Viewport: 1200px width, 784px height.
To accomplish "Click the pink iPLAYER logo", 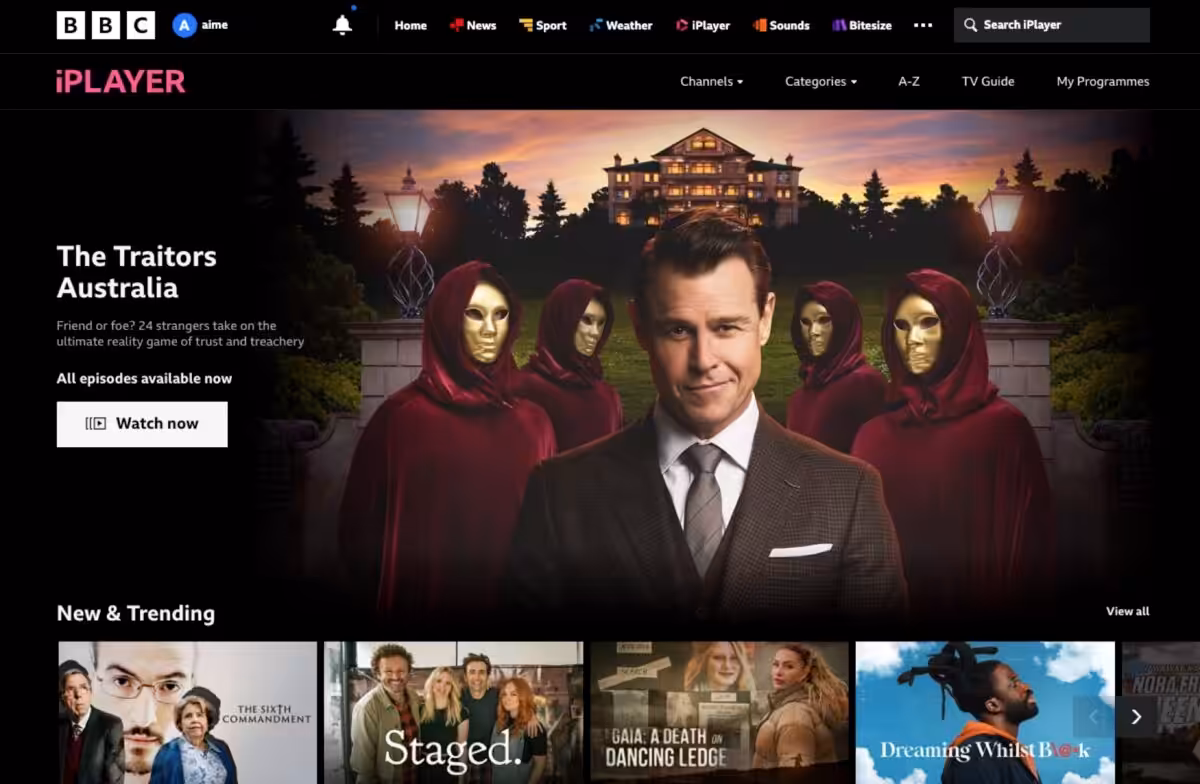I will [x=121, y=81].
